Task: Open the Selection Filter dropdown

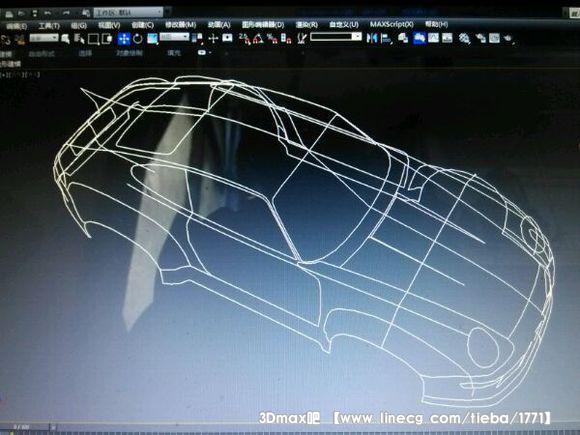Action: (44, 38)
